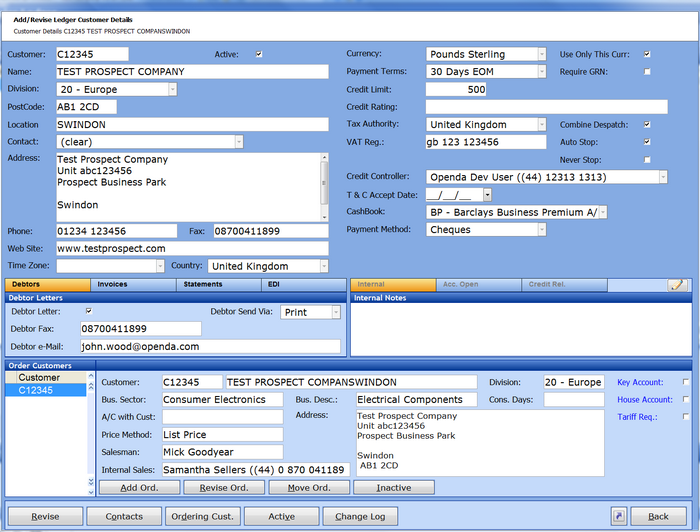This screenshot has height=532, width=700.
Task: Click the Debtor e-Mail field
Action: [x=210, y=347]
